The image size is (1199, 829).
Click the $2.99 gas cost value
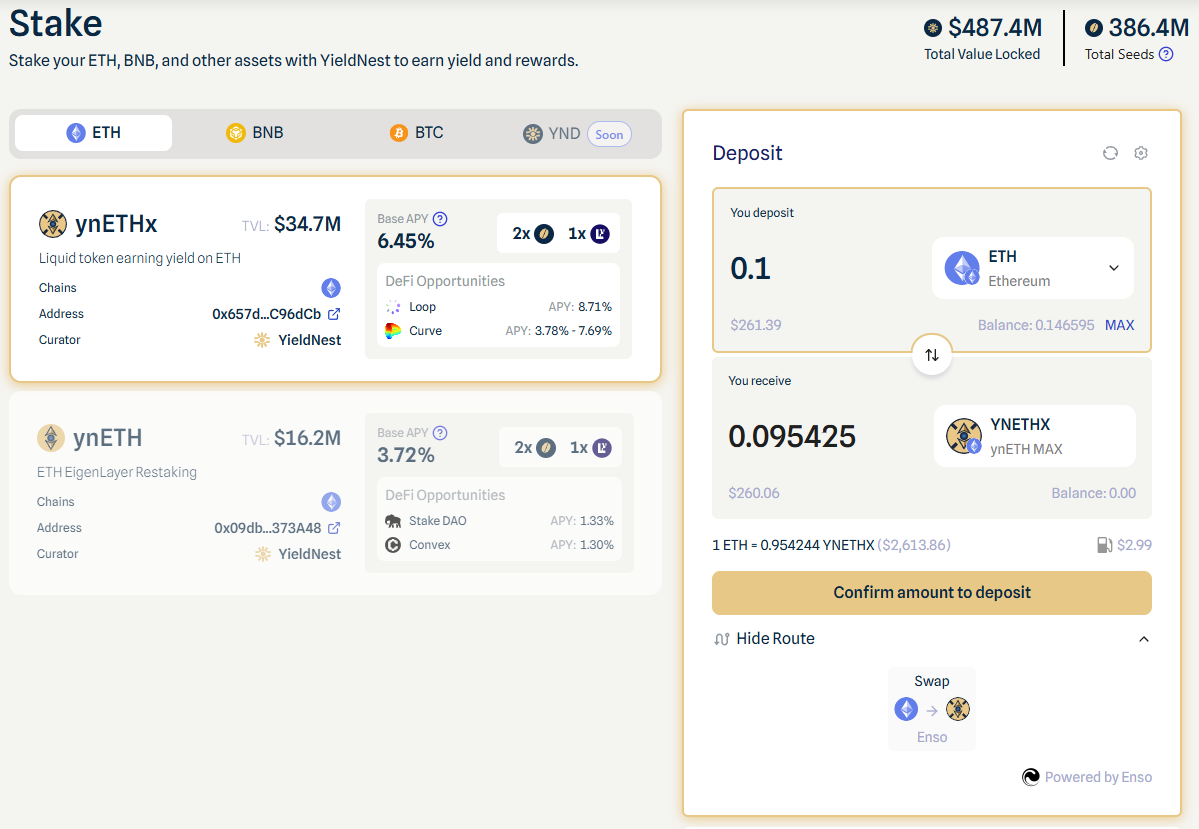(1134, 545)
